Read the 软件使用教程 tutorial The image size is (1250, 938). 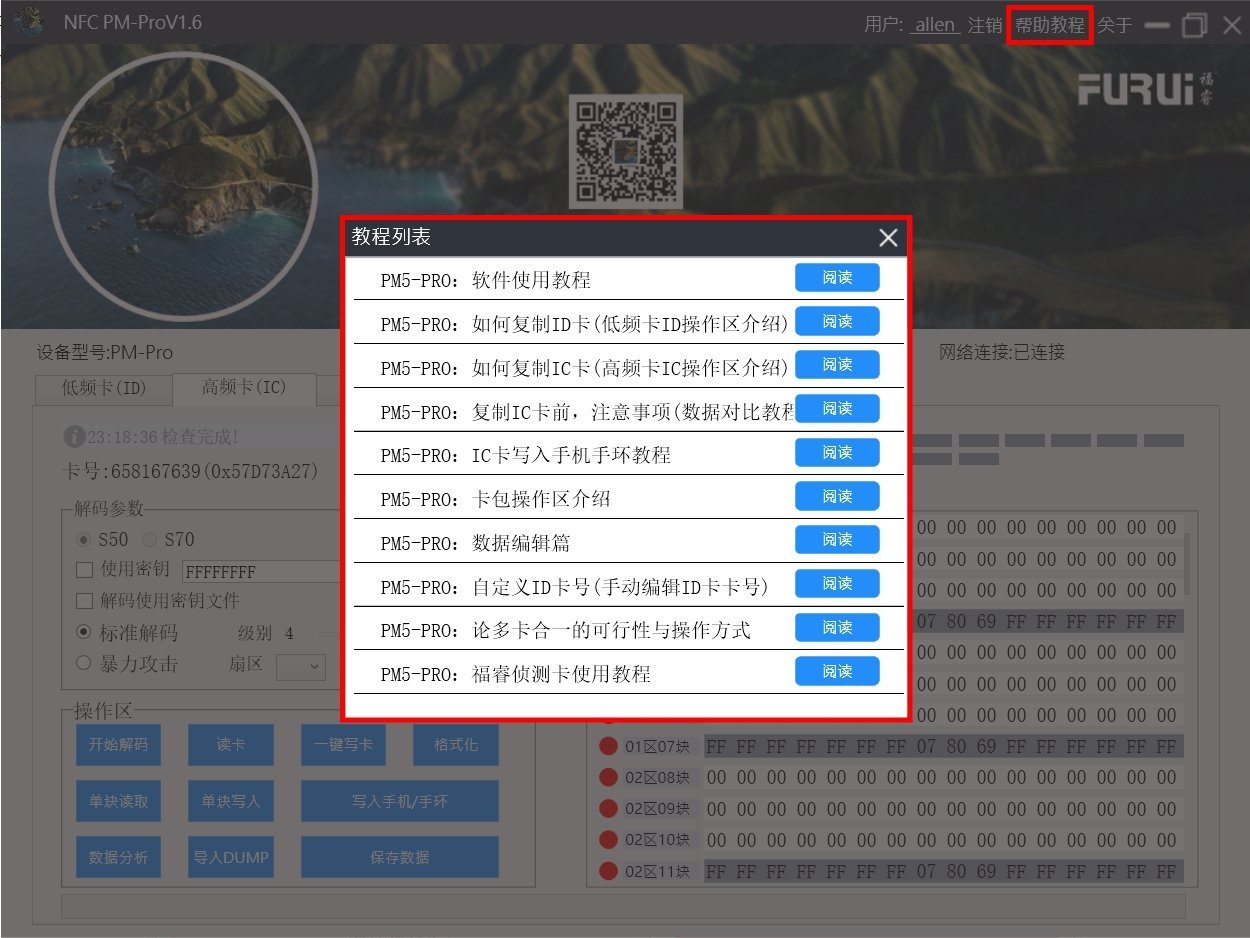click(x=837, y=278)
